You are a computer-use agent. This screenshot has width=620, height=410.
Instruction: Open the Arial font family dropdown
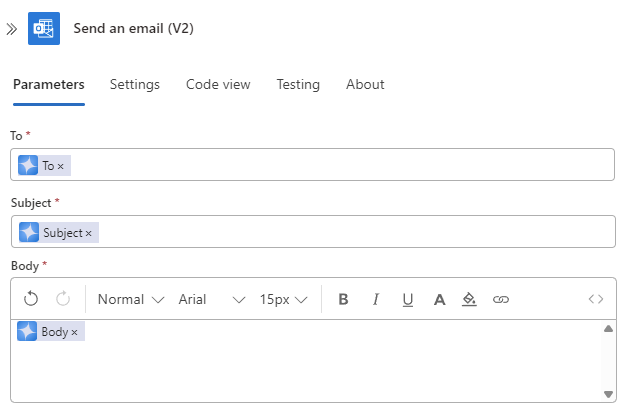[211, 299]
